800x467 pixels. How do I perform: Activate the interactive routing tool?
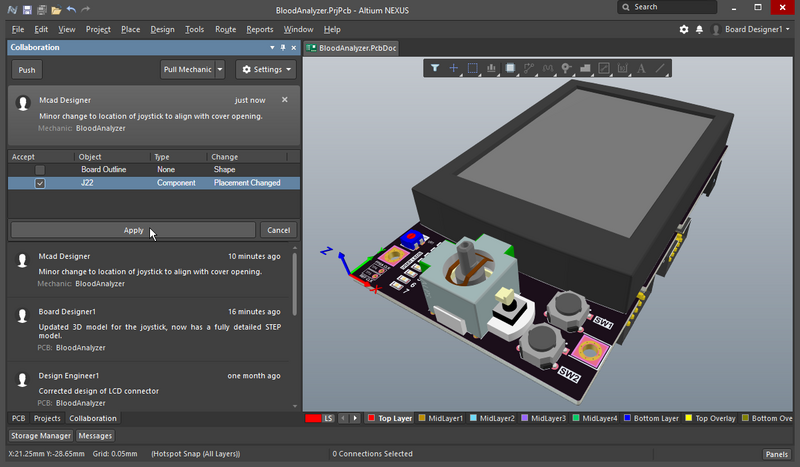point(529,68)
